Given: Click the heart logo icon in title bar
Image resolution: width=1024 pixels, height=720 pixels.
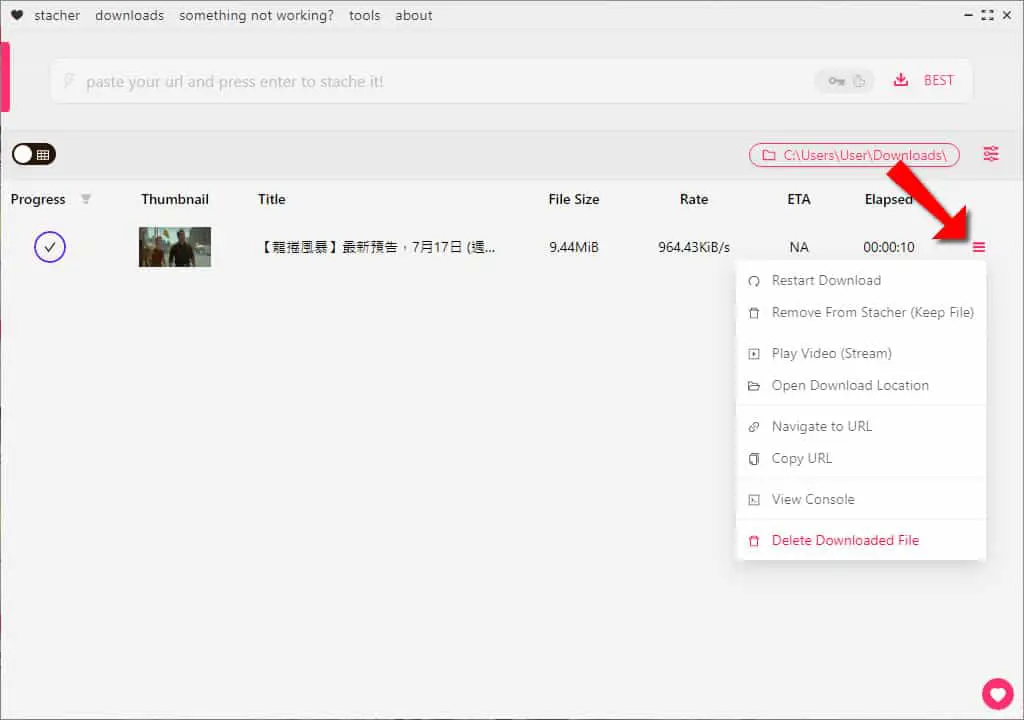Looking at the screenshot, I should click(x=17, y=15).
